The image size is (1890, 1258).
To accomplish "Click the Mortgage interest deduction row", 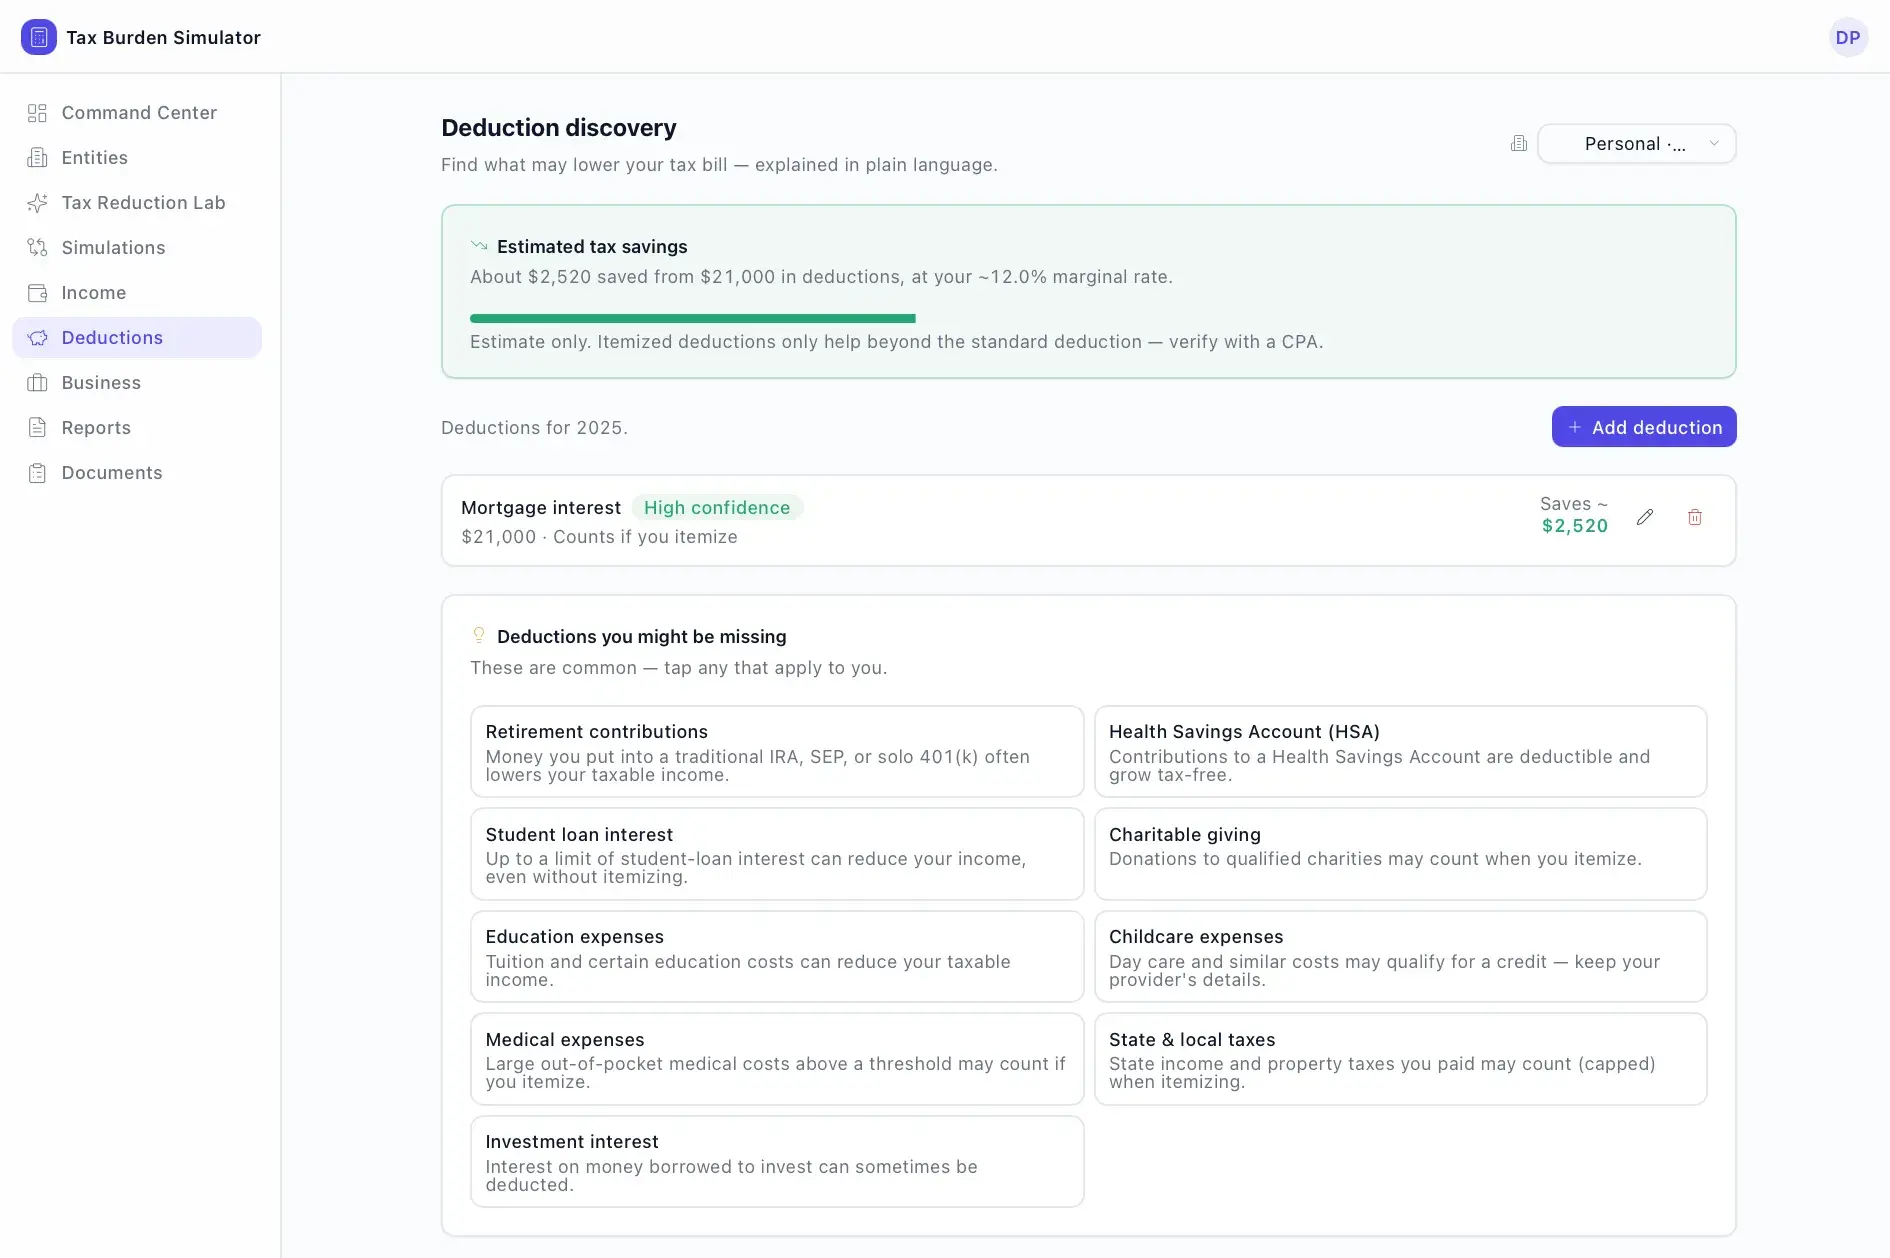I will click(1088, 521).
